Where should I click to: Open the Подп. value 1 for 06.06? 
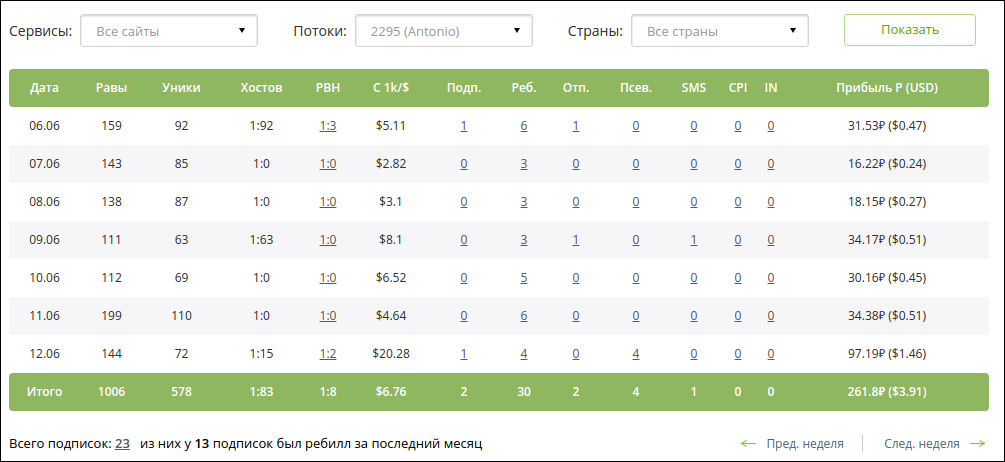tap(463, 126)
